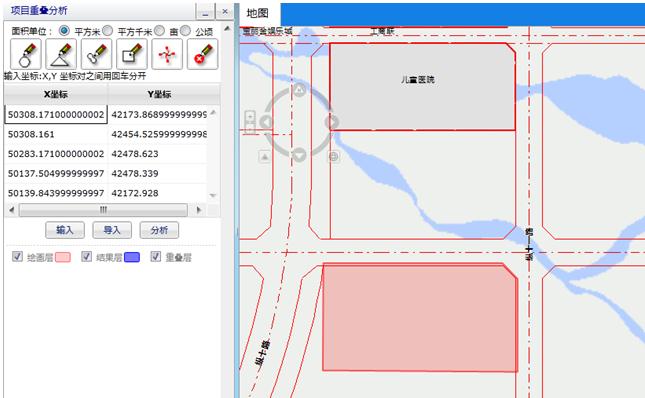Switch to the 地图 tab
The height and width of the screenshot is (398, 645).
[258, 13]
